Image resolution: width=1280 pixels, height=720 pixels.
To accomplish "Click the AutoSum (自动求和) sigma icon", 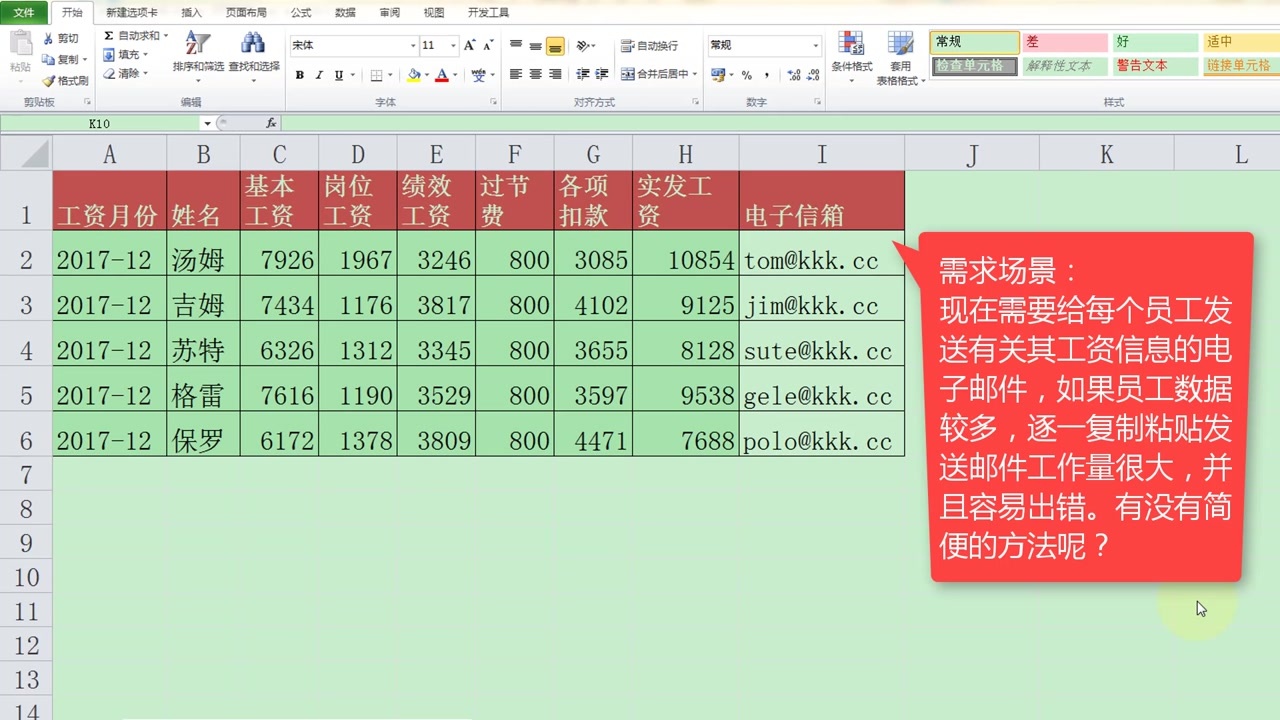I will click(109, 36).
